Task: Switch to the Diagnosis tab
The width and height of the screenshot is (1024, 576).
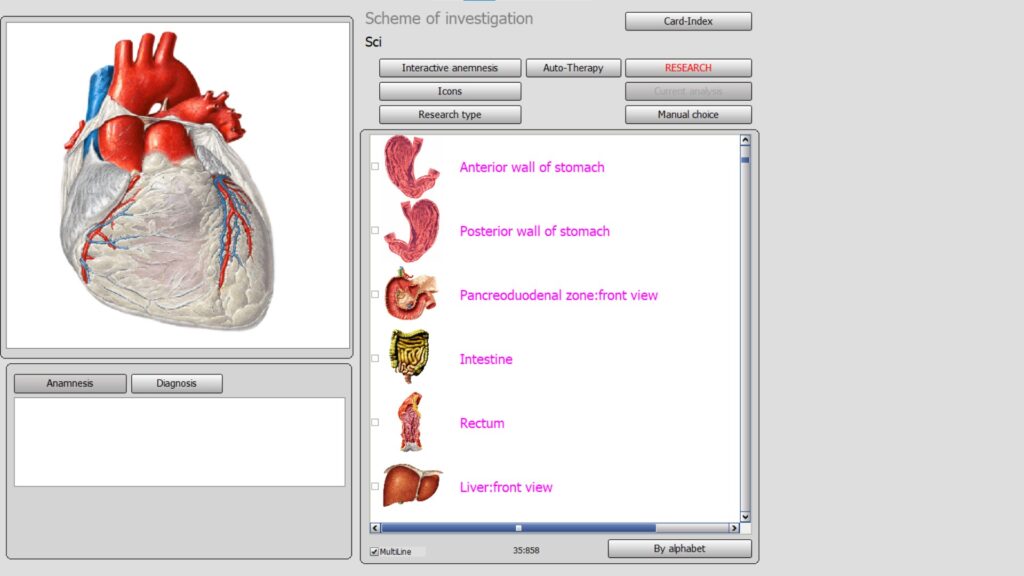Action: coord(176,384)
